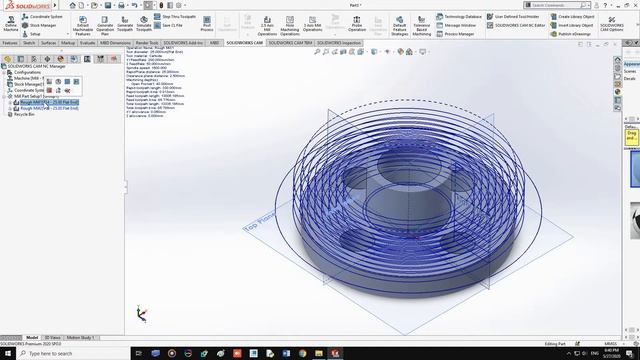
Task: Switch to the Evaluate tab
Action: 87,43
